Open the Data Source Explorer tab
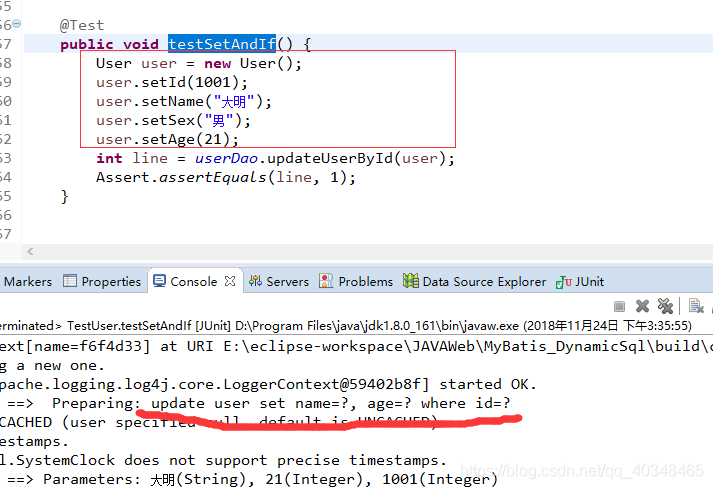The height and width of the screenshot is (489, 713). click(474, 282)
